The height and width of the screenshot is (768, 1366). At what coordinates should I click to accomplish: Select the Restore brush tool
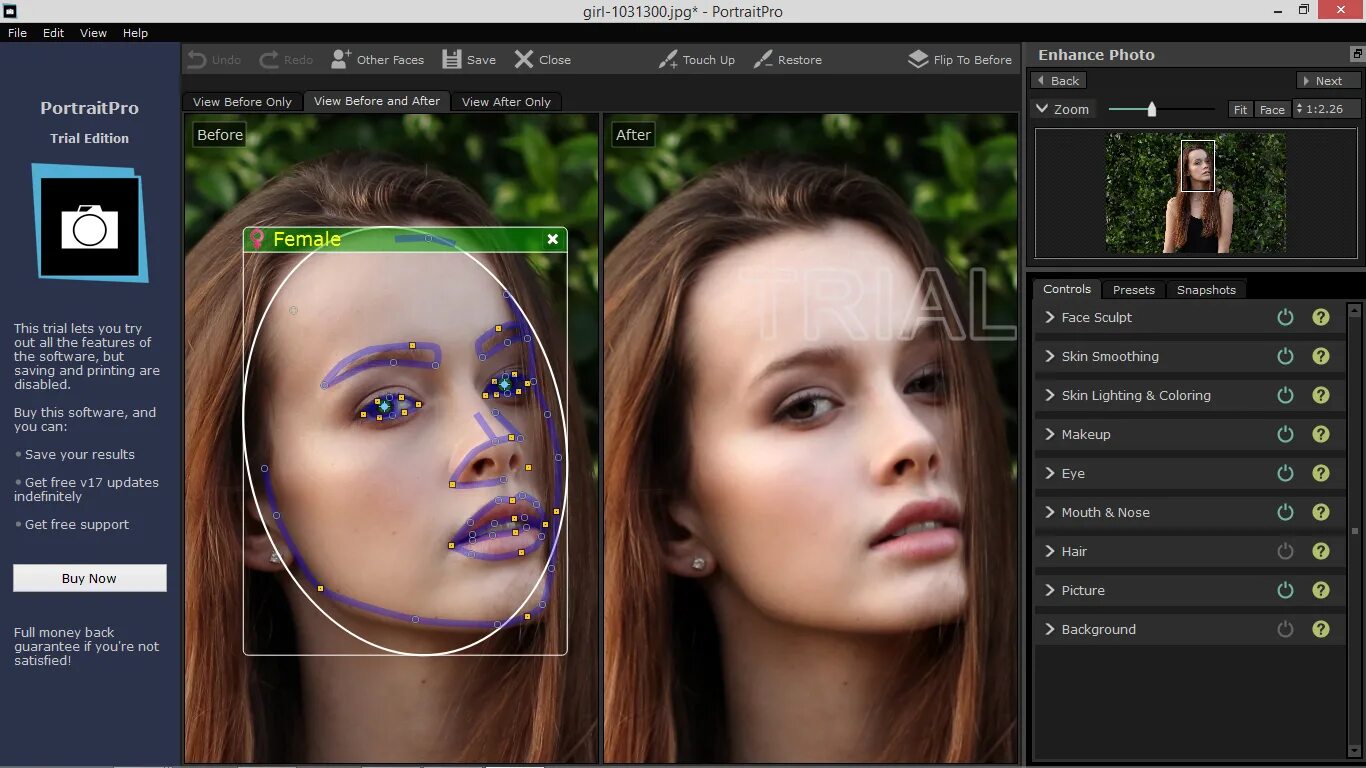787,60
